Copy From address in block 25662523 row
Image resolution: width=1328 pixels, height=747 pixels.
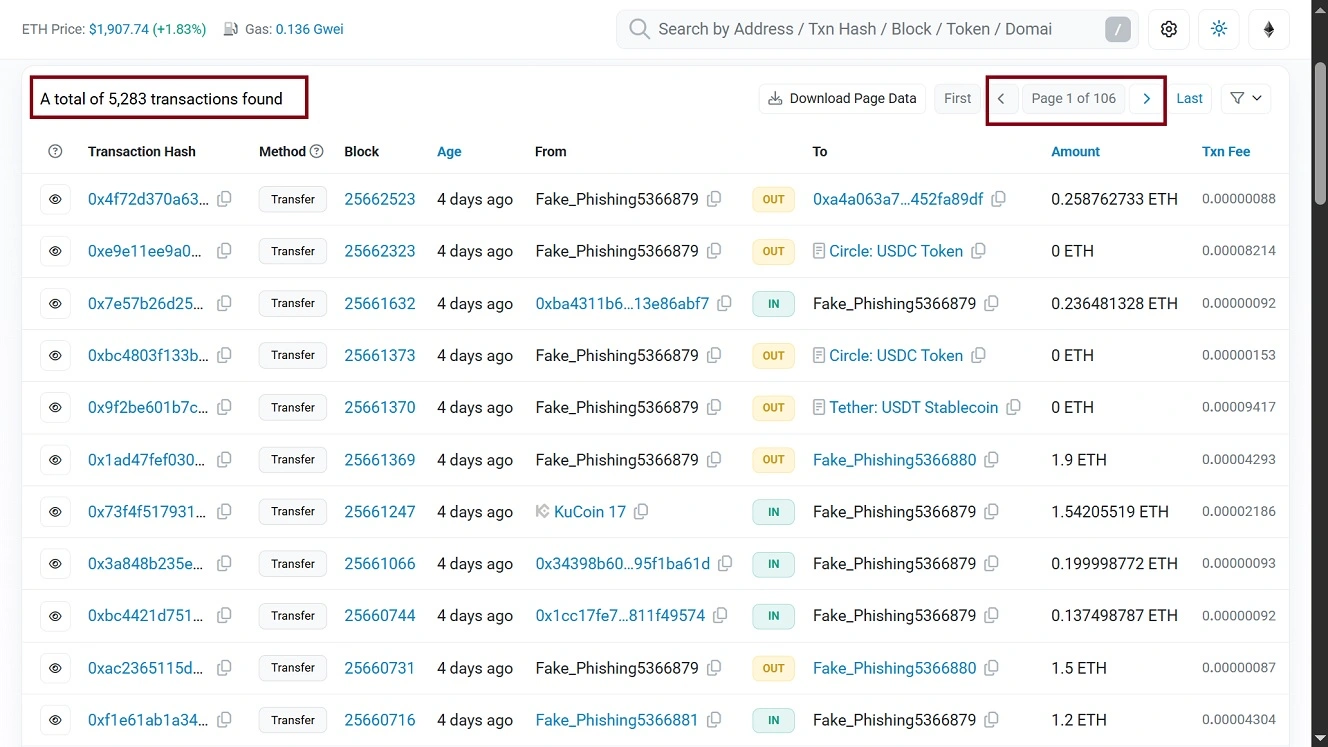tap(714, 199)
